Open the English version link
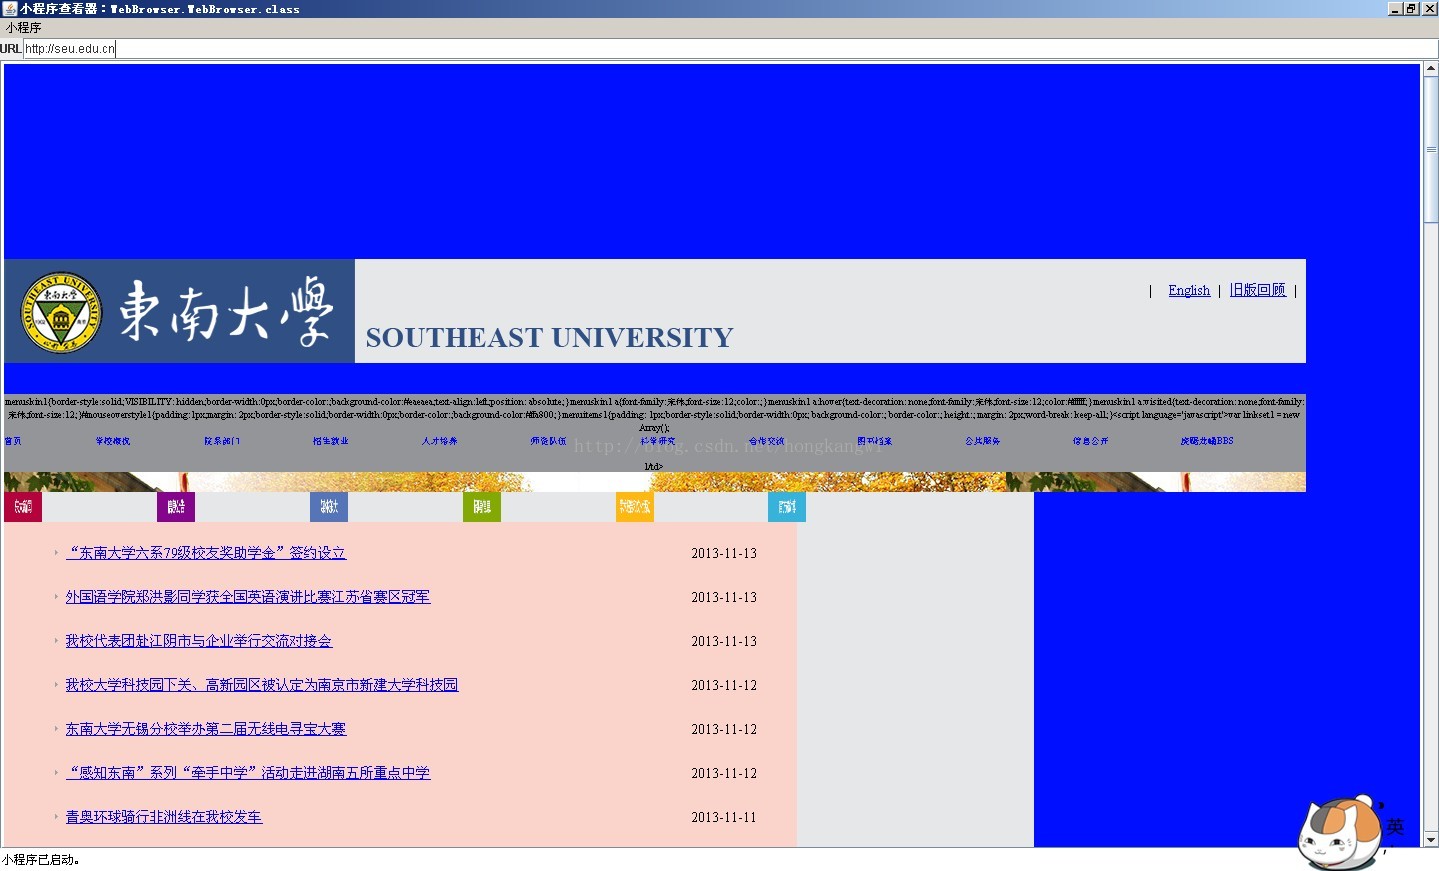 coord(1189,290)
